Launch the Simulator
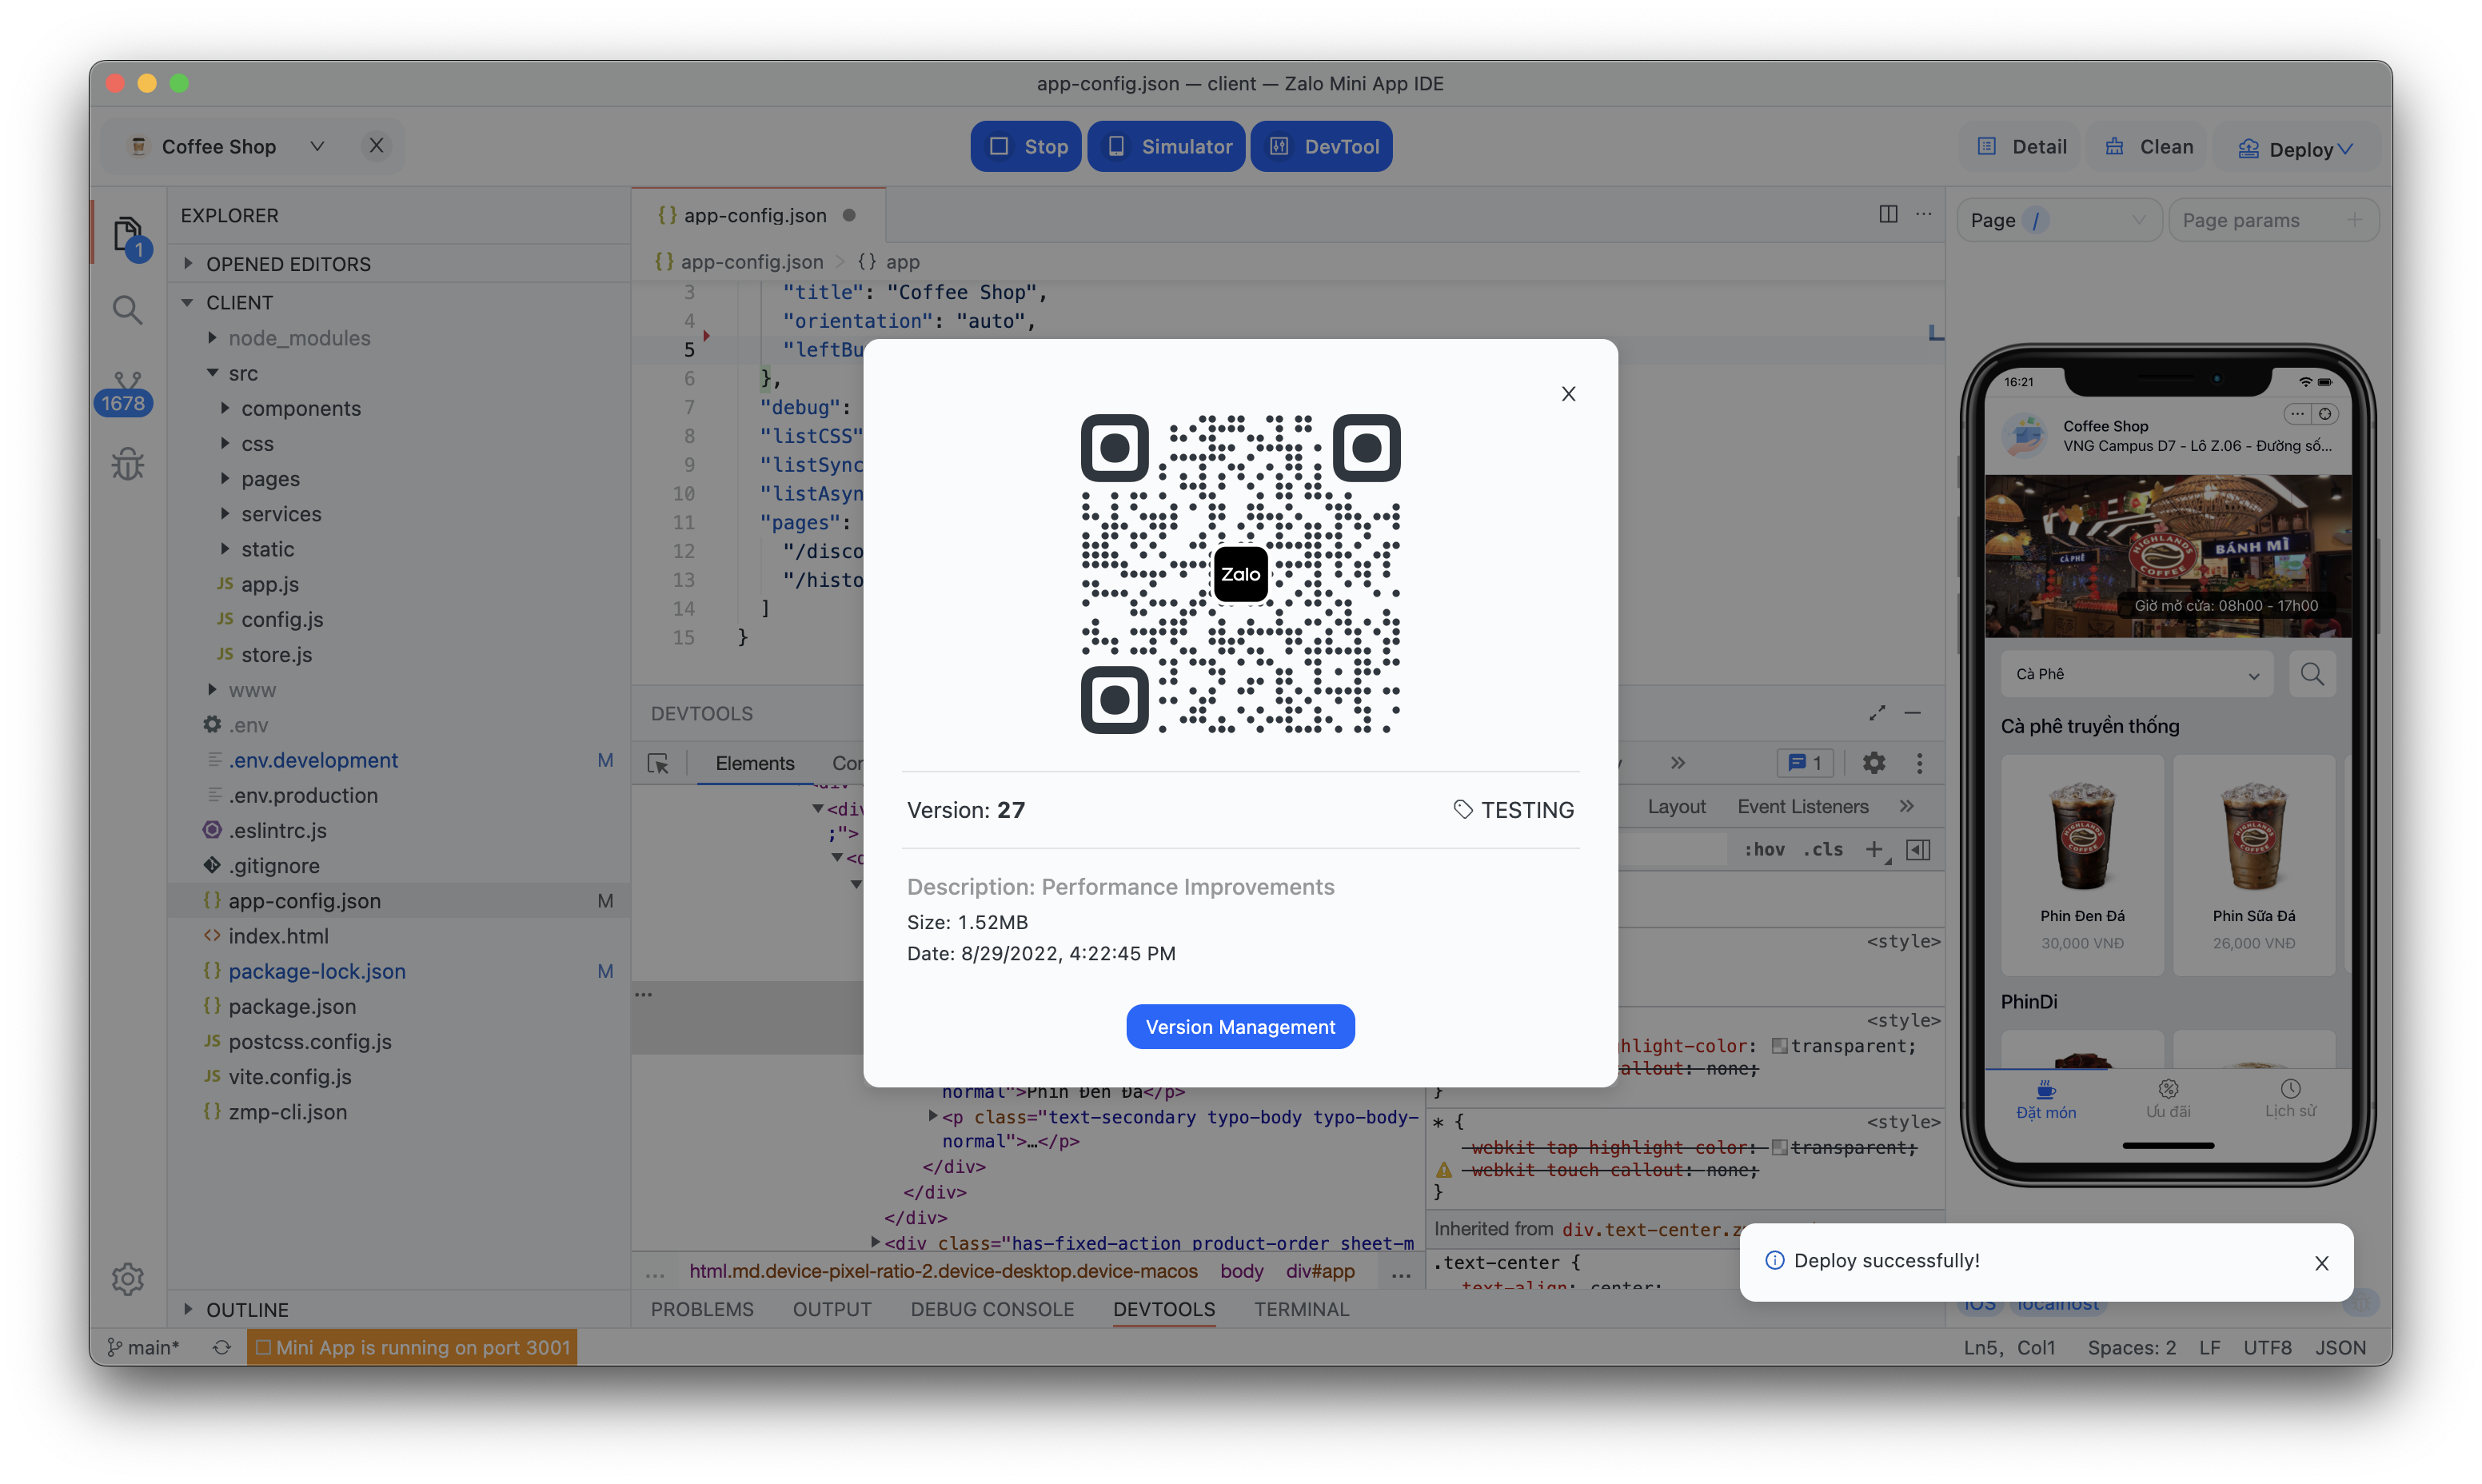 pos(1166,146)
